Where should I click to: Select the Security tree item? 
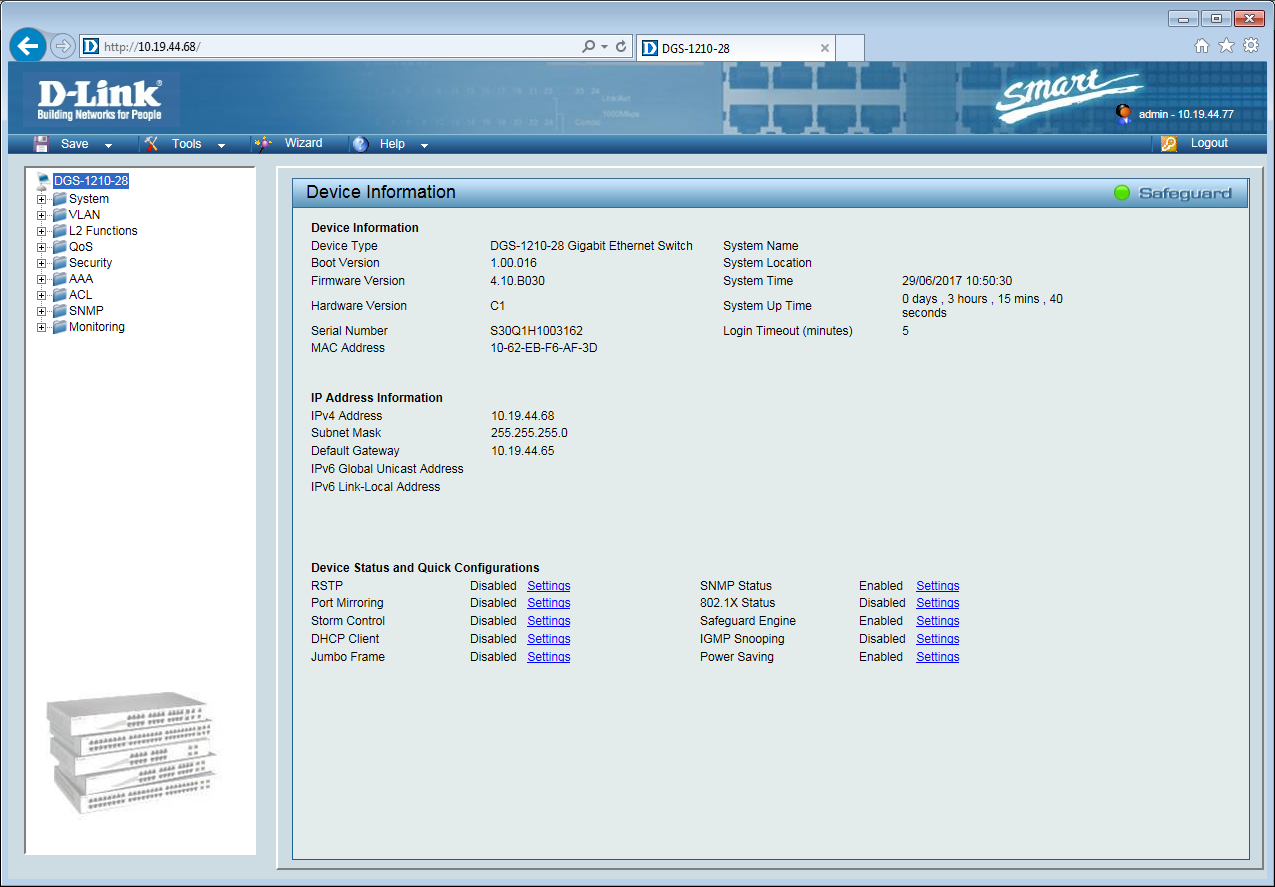pos(90,263)
